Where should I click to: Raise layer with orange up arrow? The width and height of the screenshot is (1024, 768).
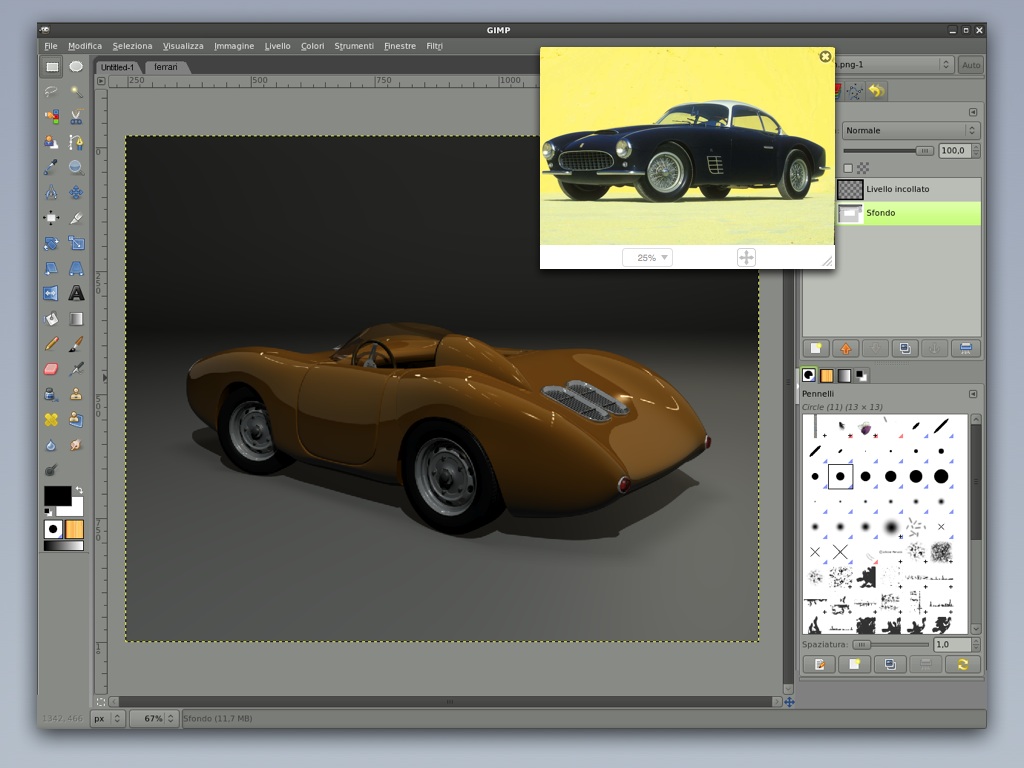point(846,348)
